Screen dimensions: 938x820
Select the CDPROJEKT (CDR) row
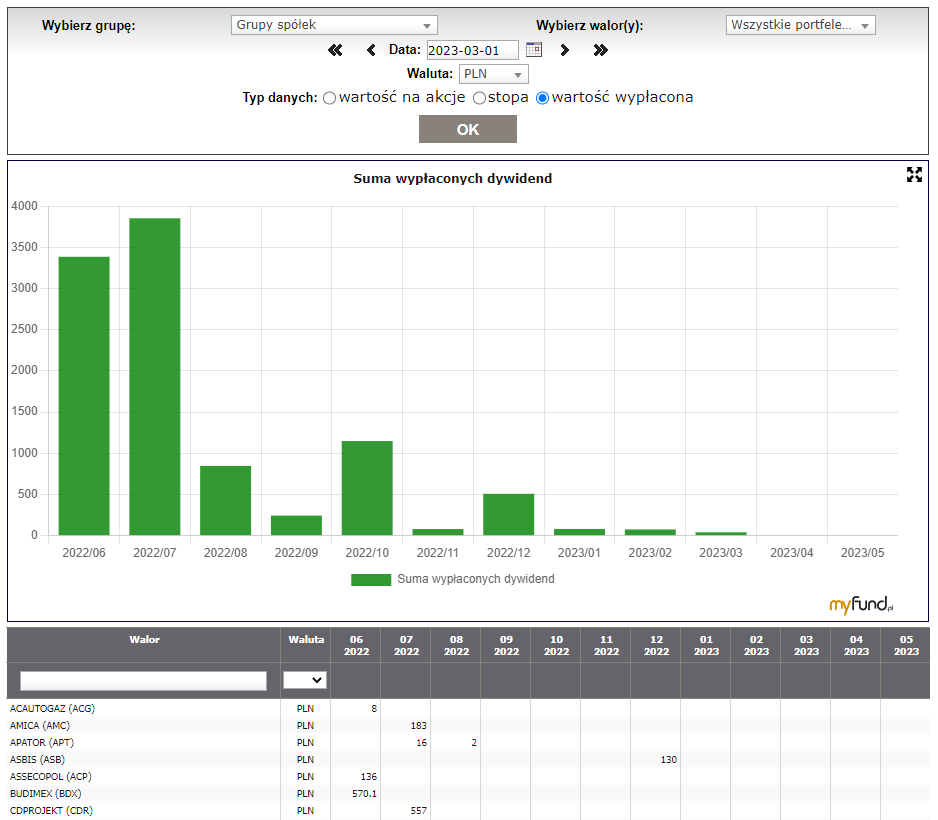tap(468, 811)
